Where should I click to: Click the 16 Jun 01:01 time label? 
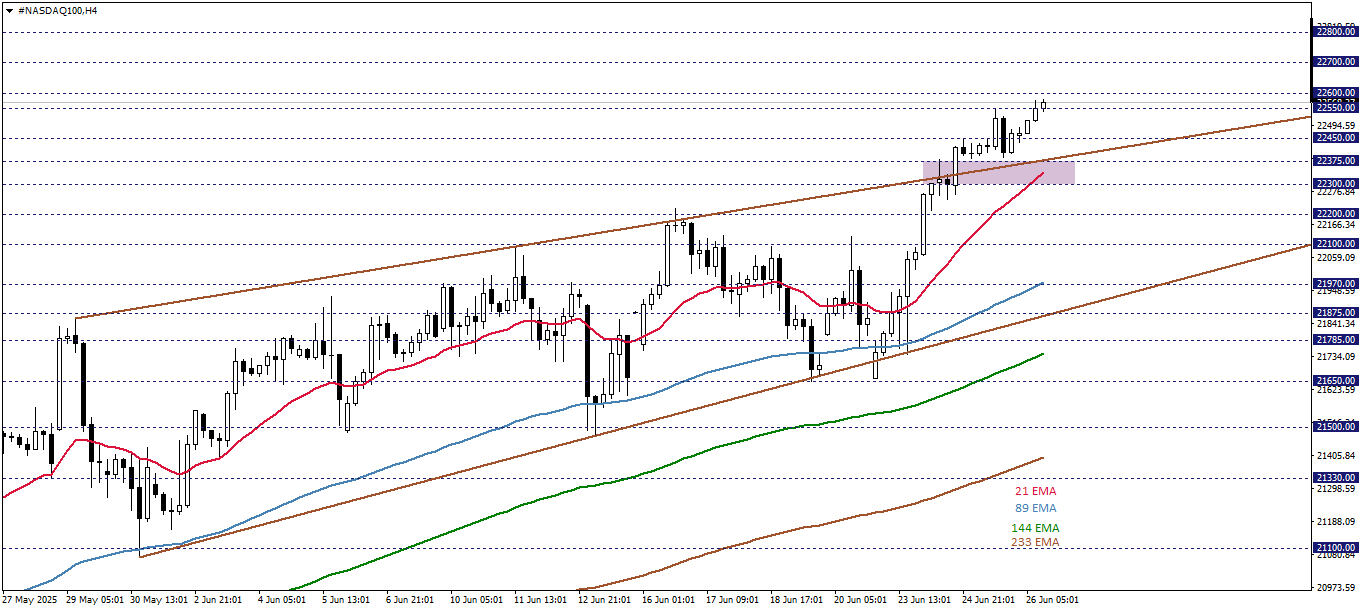(x=671, y=600)
